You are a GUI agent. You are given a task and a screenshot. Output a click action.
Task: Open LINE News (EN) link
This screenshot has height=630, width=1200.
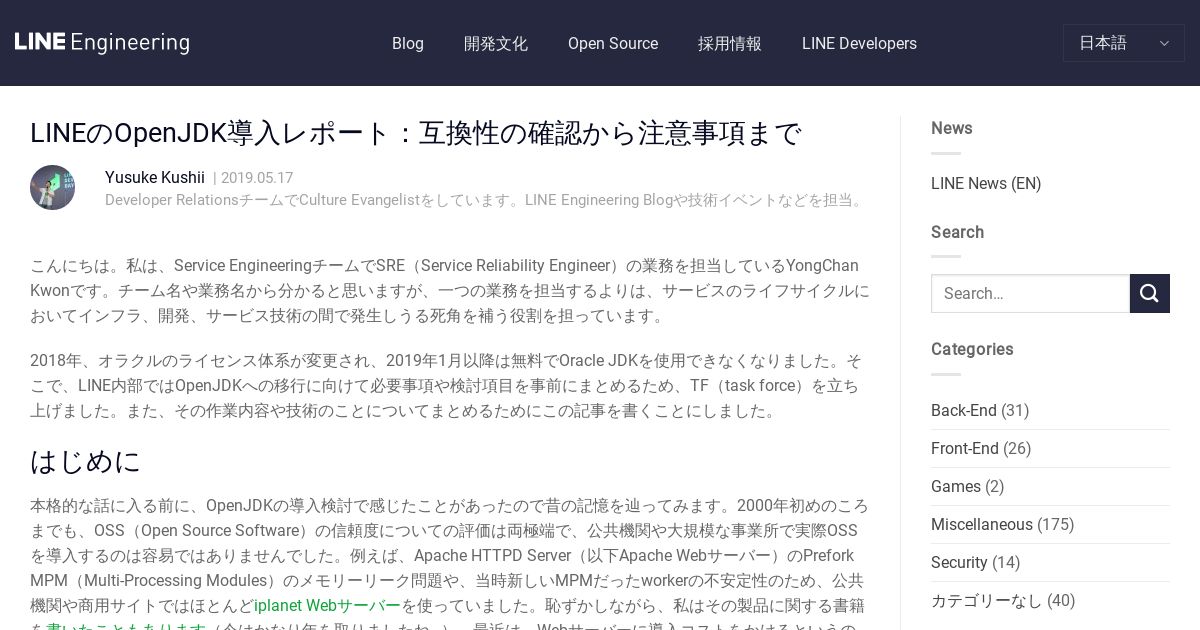[986, 183]
